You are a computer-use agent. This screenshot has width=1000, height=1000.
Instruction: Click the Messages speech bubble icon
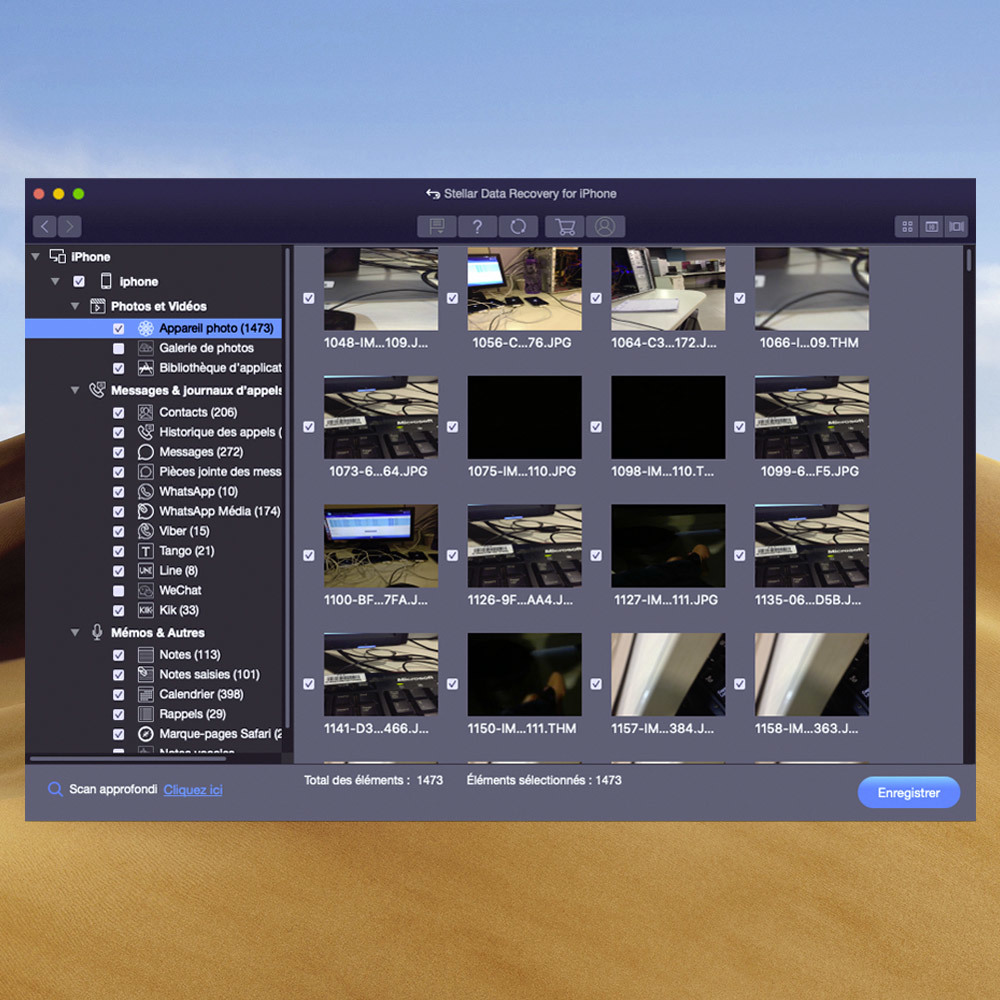click(145, 452)
